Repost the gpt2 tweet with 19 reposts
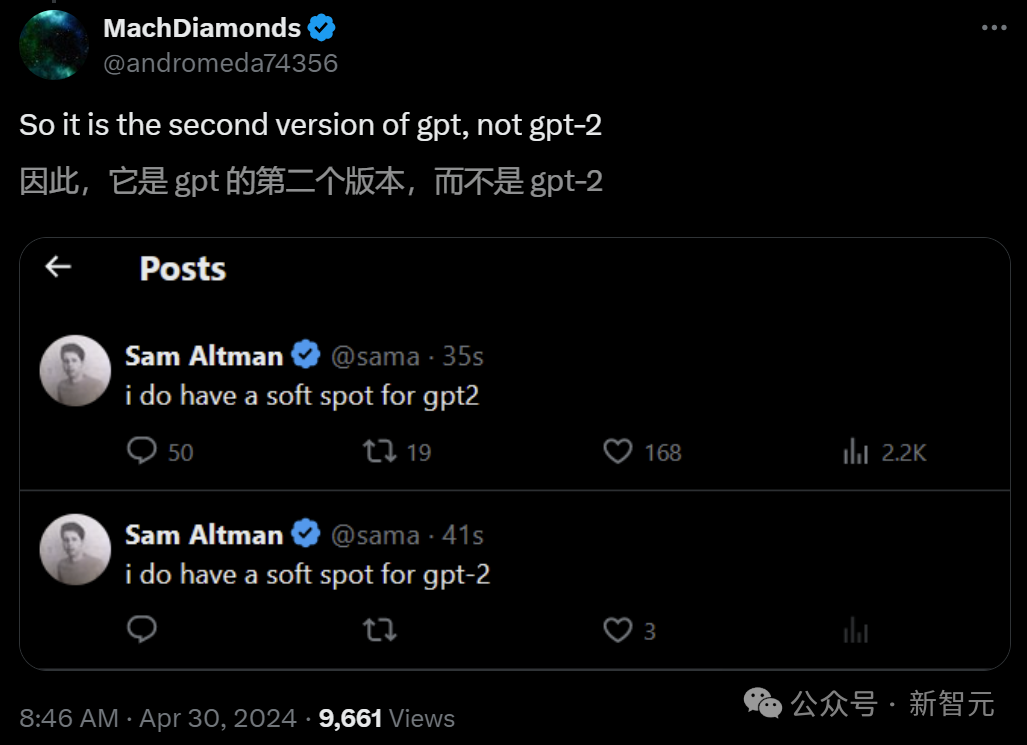The height and width of the screenshot is (745, 1027). pyautogui.click(x=380, y=452)
